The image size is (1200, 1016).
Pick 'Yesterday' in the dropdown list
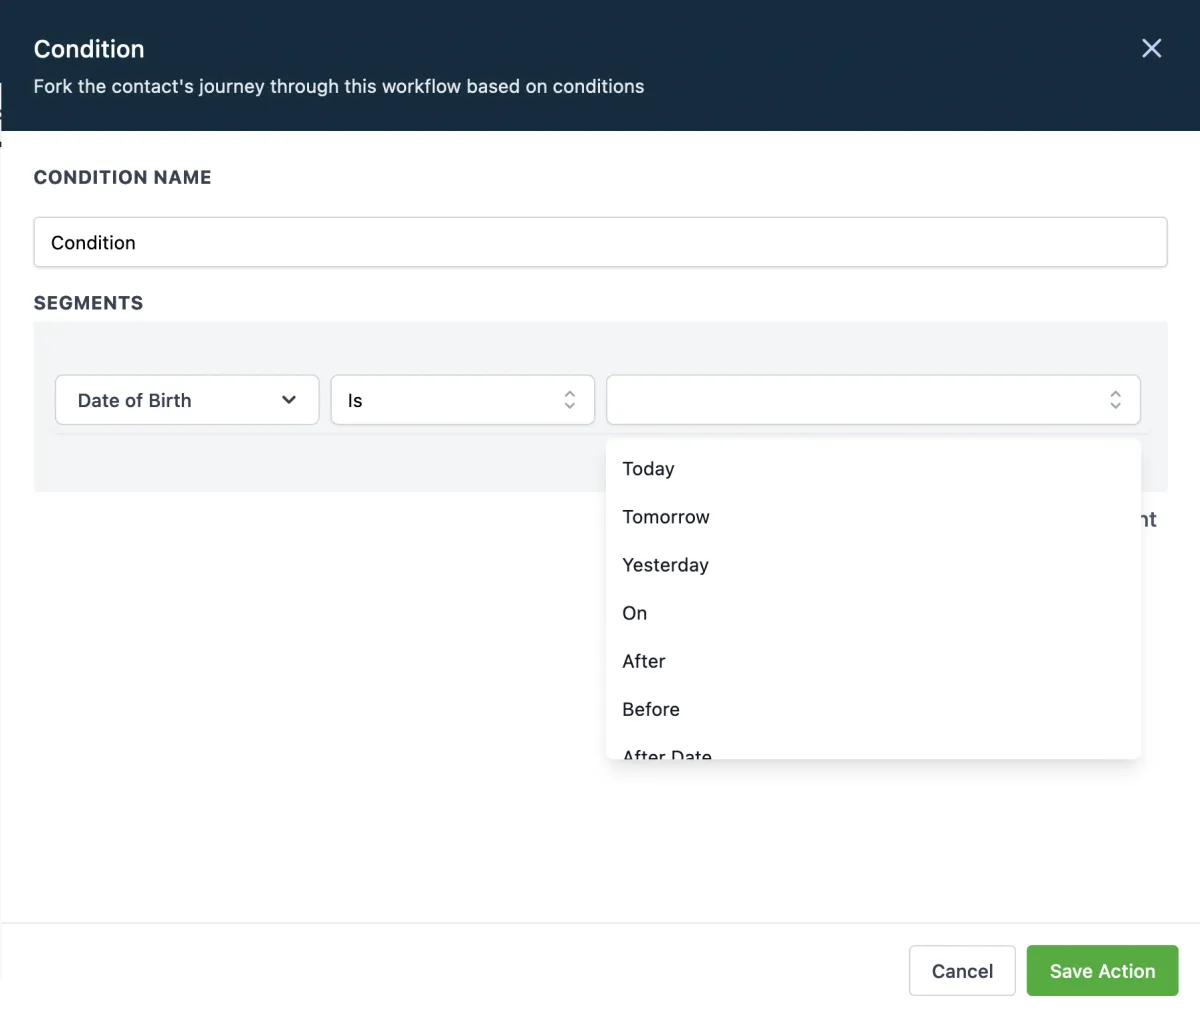665,565
